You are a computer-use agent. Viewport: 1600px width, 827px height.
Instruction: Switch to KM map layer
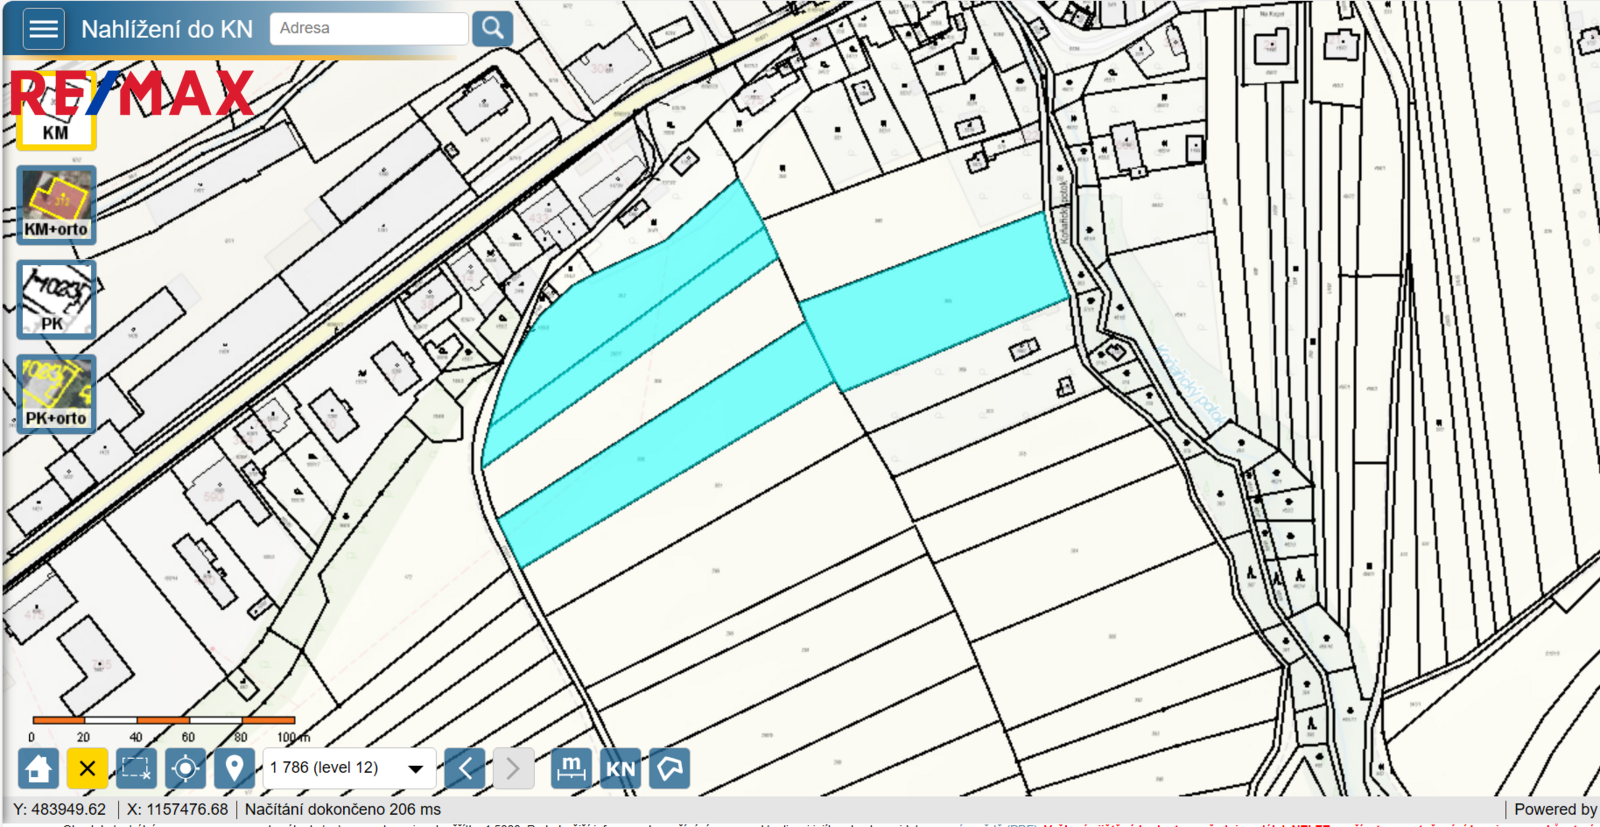pyautogui.click(x=56, y=111)
